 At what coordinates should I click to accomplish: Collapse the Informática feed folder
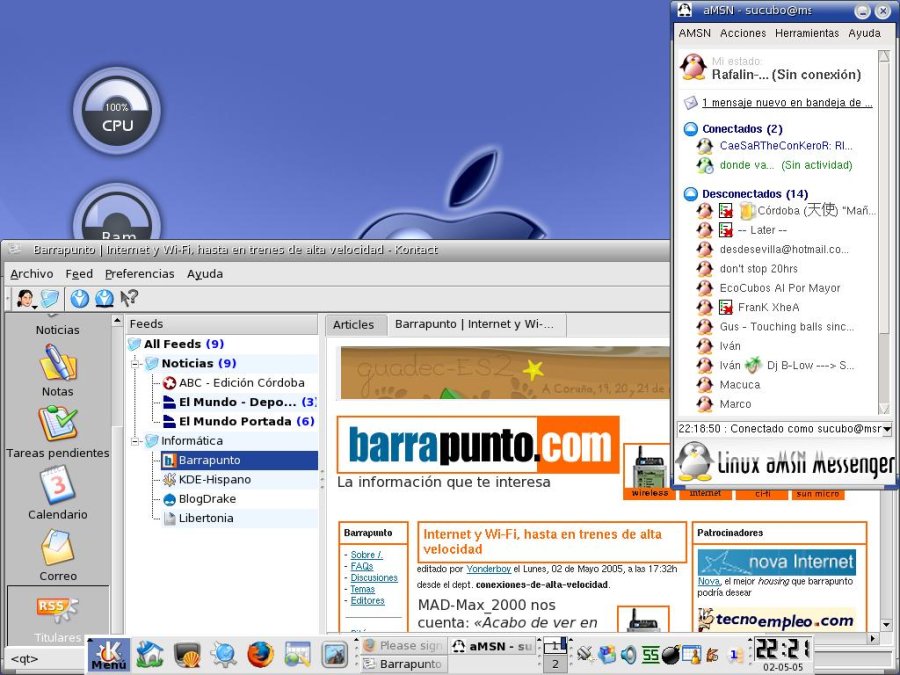135,441
